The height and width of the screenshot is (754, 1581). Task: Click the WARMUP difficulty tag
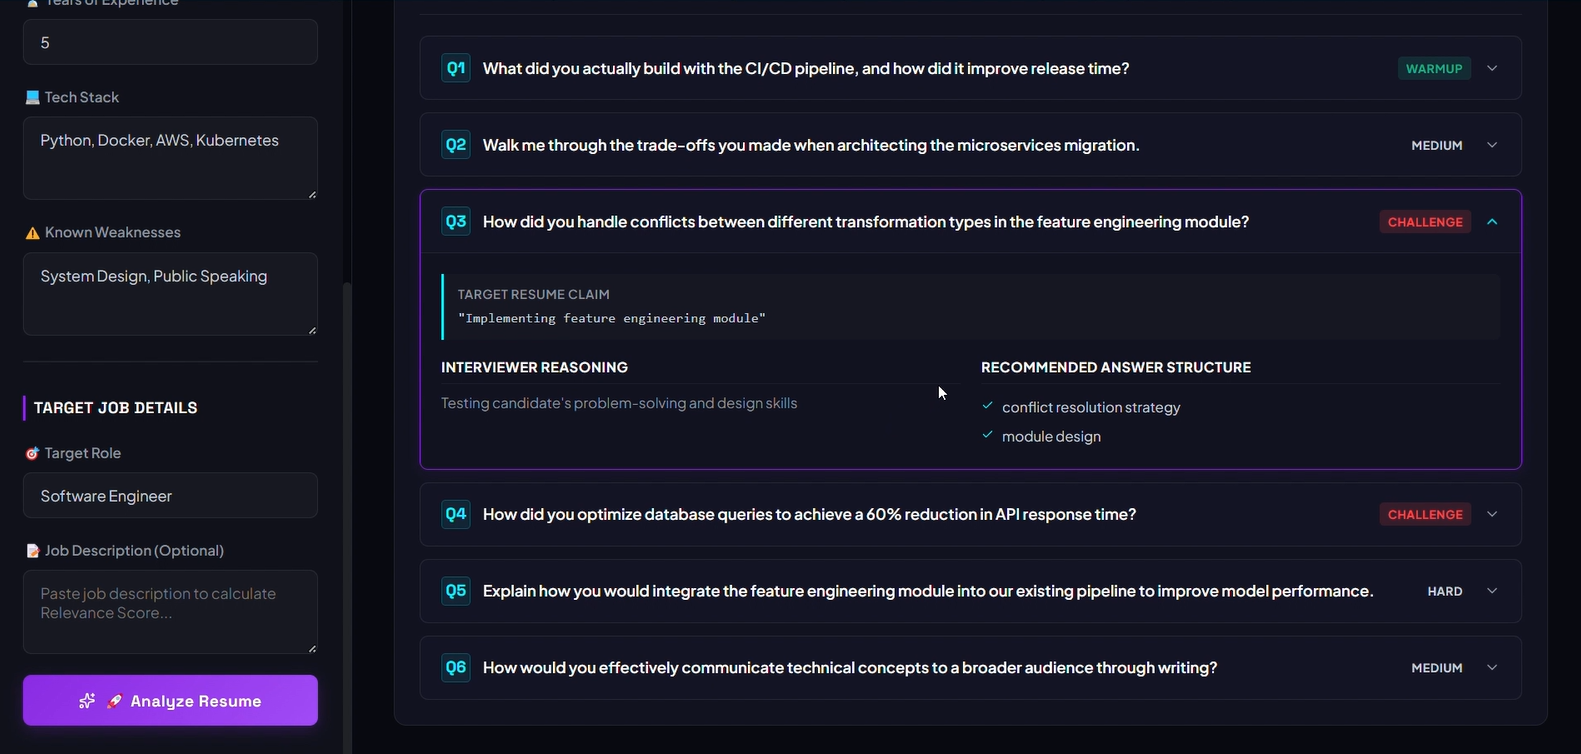click(x=1434, y=68)
